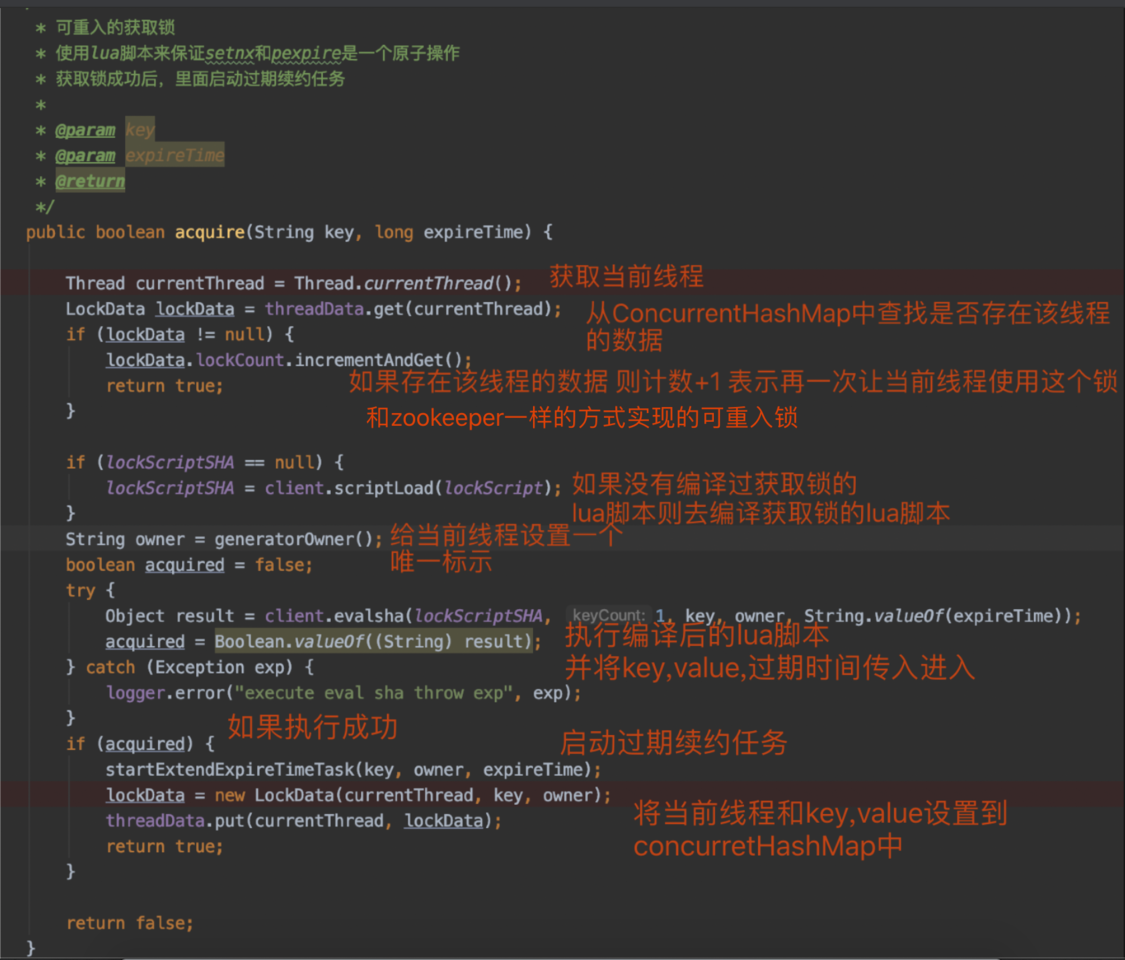1125x960 pixels.
Task: Click the acquire method name in declaration
Action: 209,232
